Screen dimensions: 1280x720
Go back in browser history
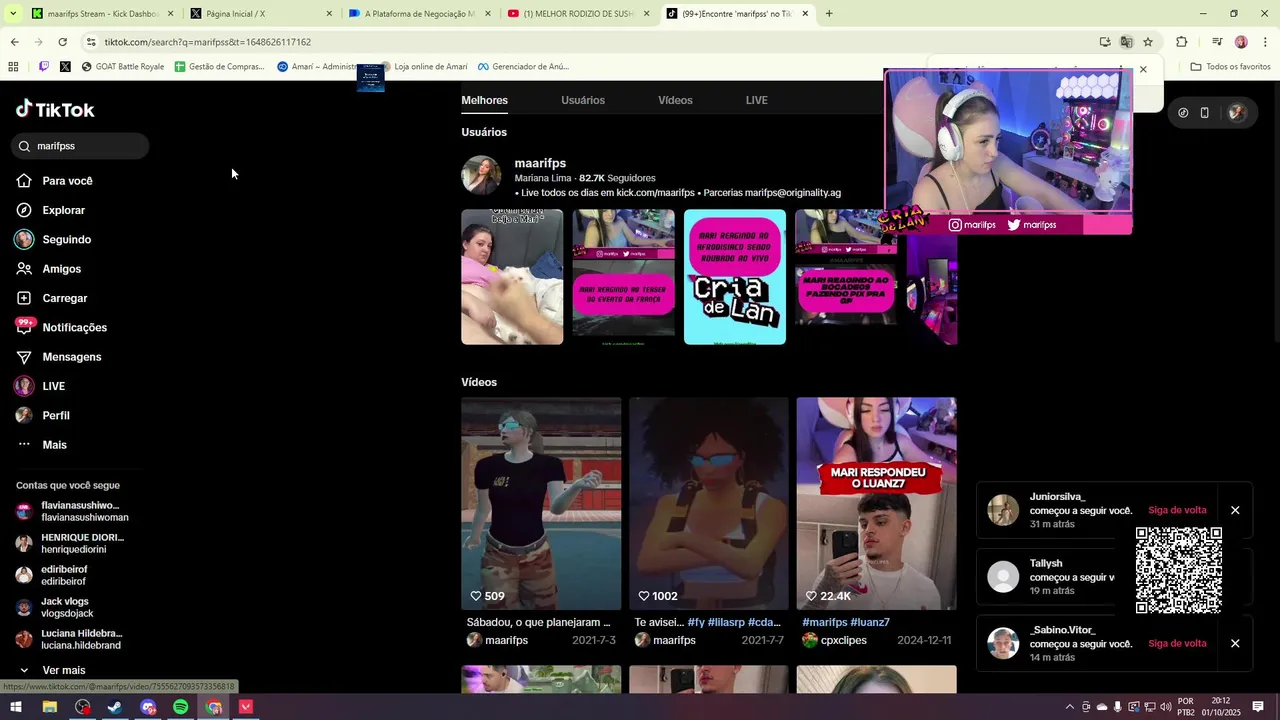14,42
